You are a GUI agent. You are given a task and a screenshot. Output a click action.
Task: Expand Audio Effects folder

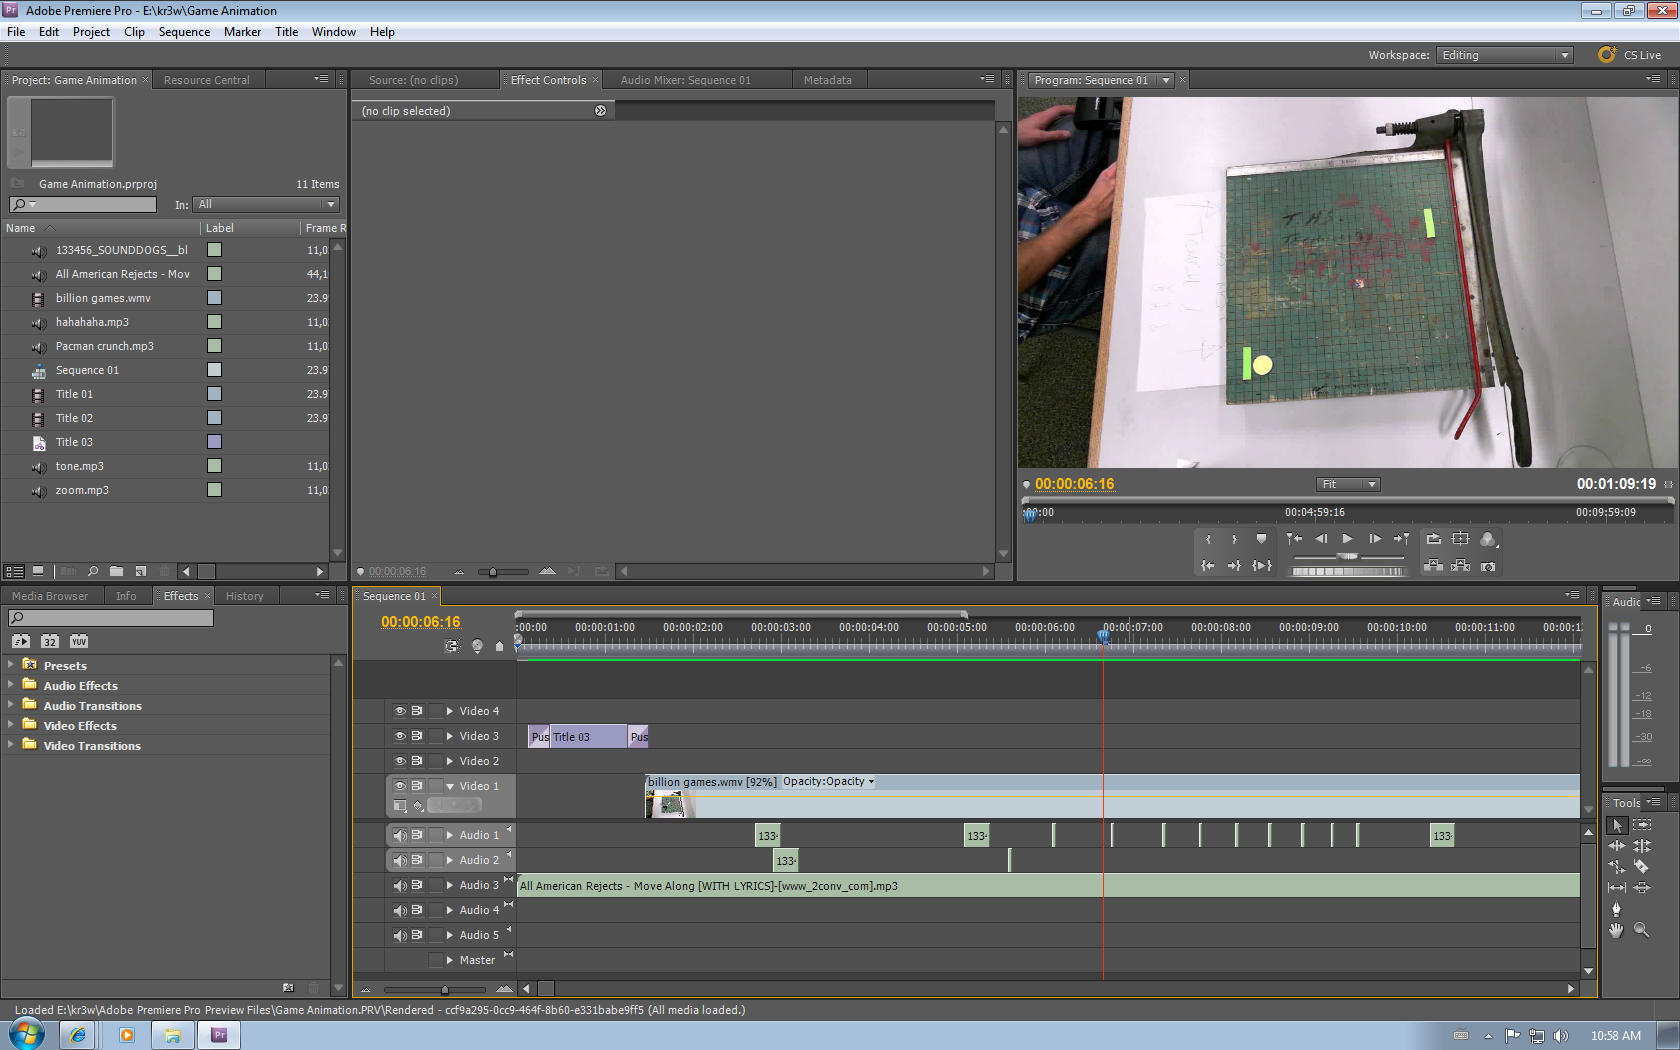click(11, 684)
